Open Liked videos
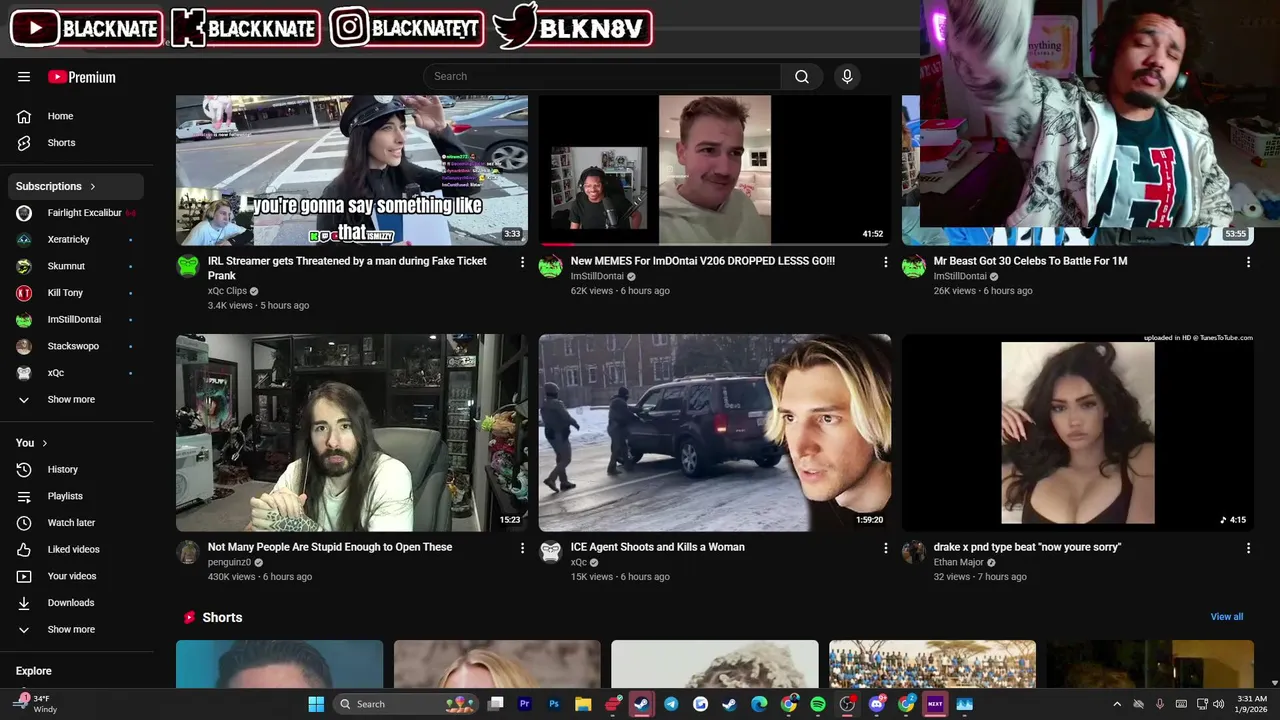This screenshot has width=1280, height=720. pos(77,549)
